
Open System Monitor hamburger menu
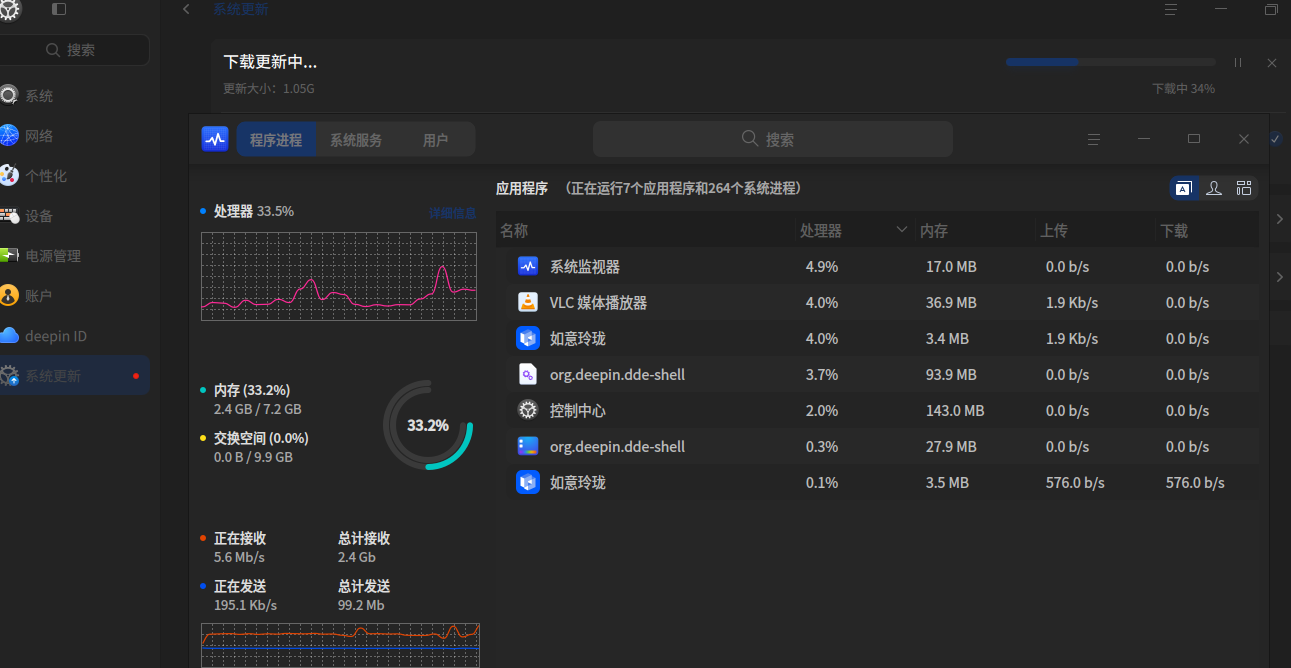(1094, 139)
